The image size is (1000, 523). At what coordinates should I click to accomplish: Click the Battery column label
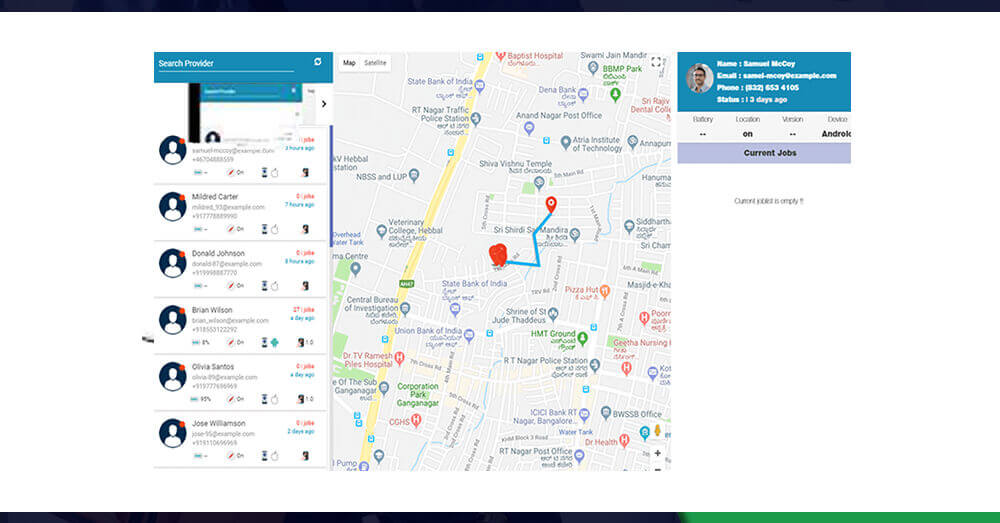(x=703, y=119)
